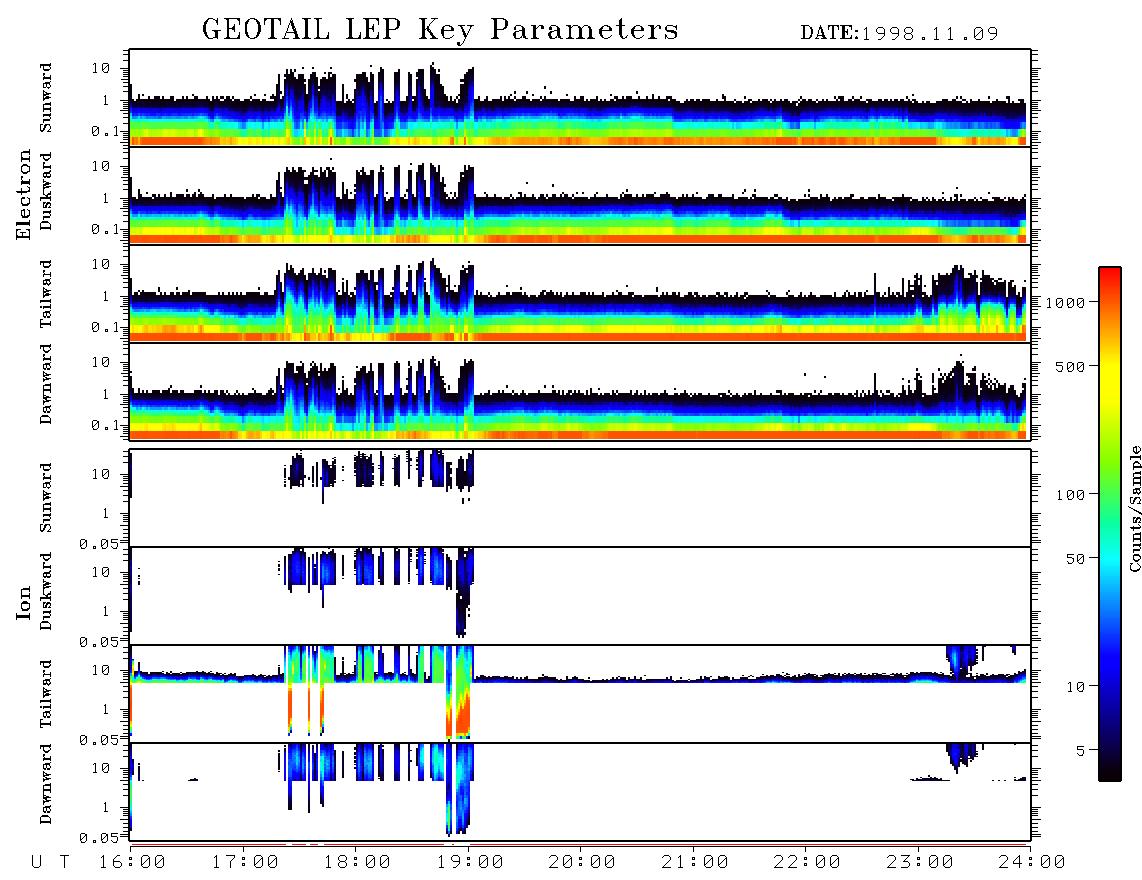The height and width of the screenshot is (880, 1142).
Task: Click the Electron "Duskward" panel label
Action: [x=46, y=191]
